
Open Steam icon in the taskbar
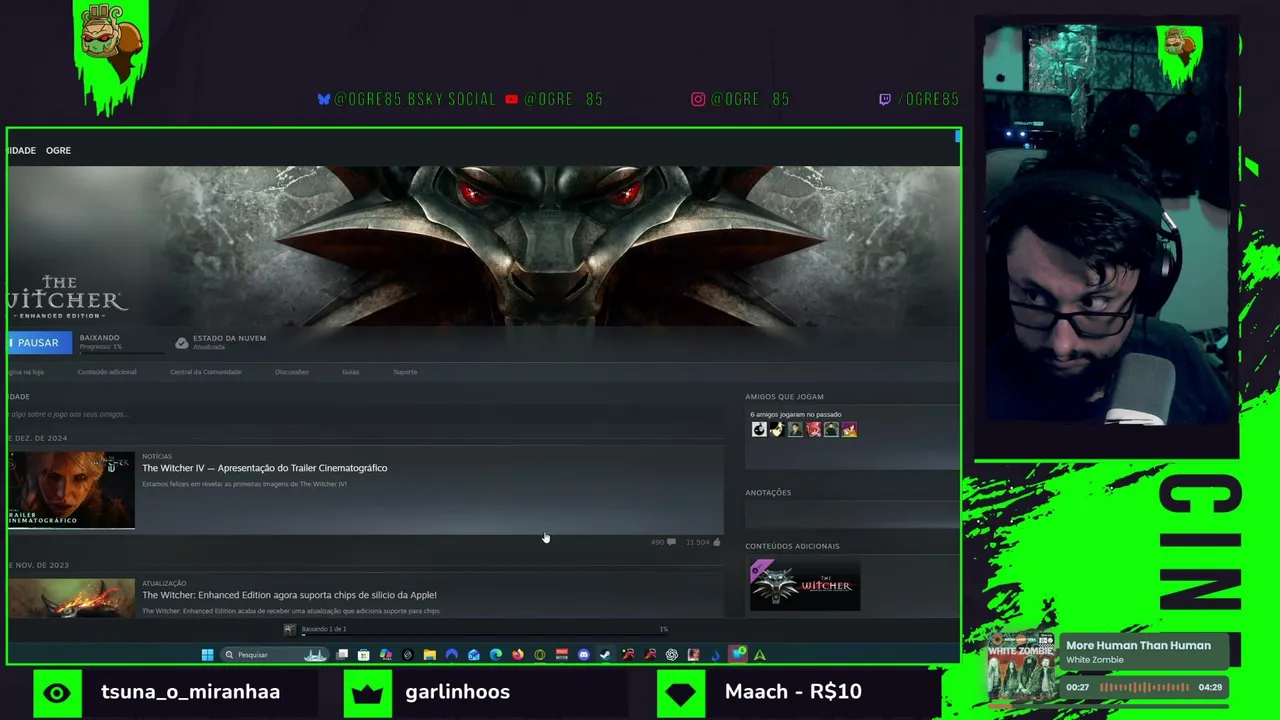click(x=605, y=655)
